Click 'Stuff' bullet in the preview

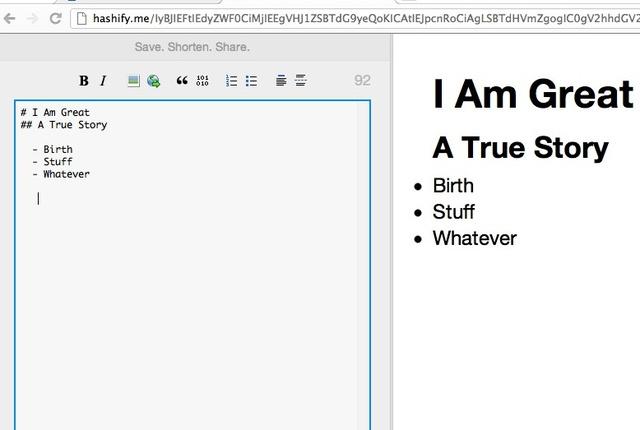pos(453,212)
